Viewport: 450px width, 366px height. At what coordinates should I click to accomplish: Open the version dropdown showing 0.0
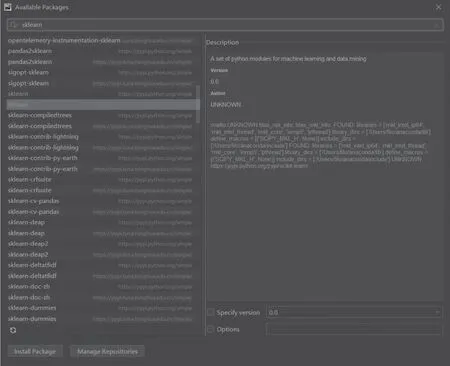[x=354, y=312]
